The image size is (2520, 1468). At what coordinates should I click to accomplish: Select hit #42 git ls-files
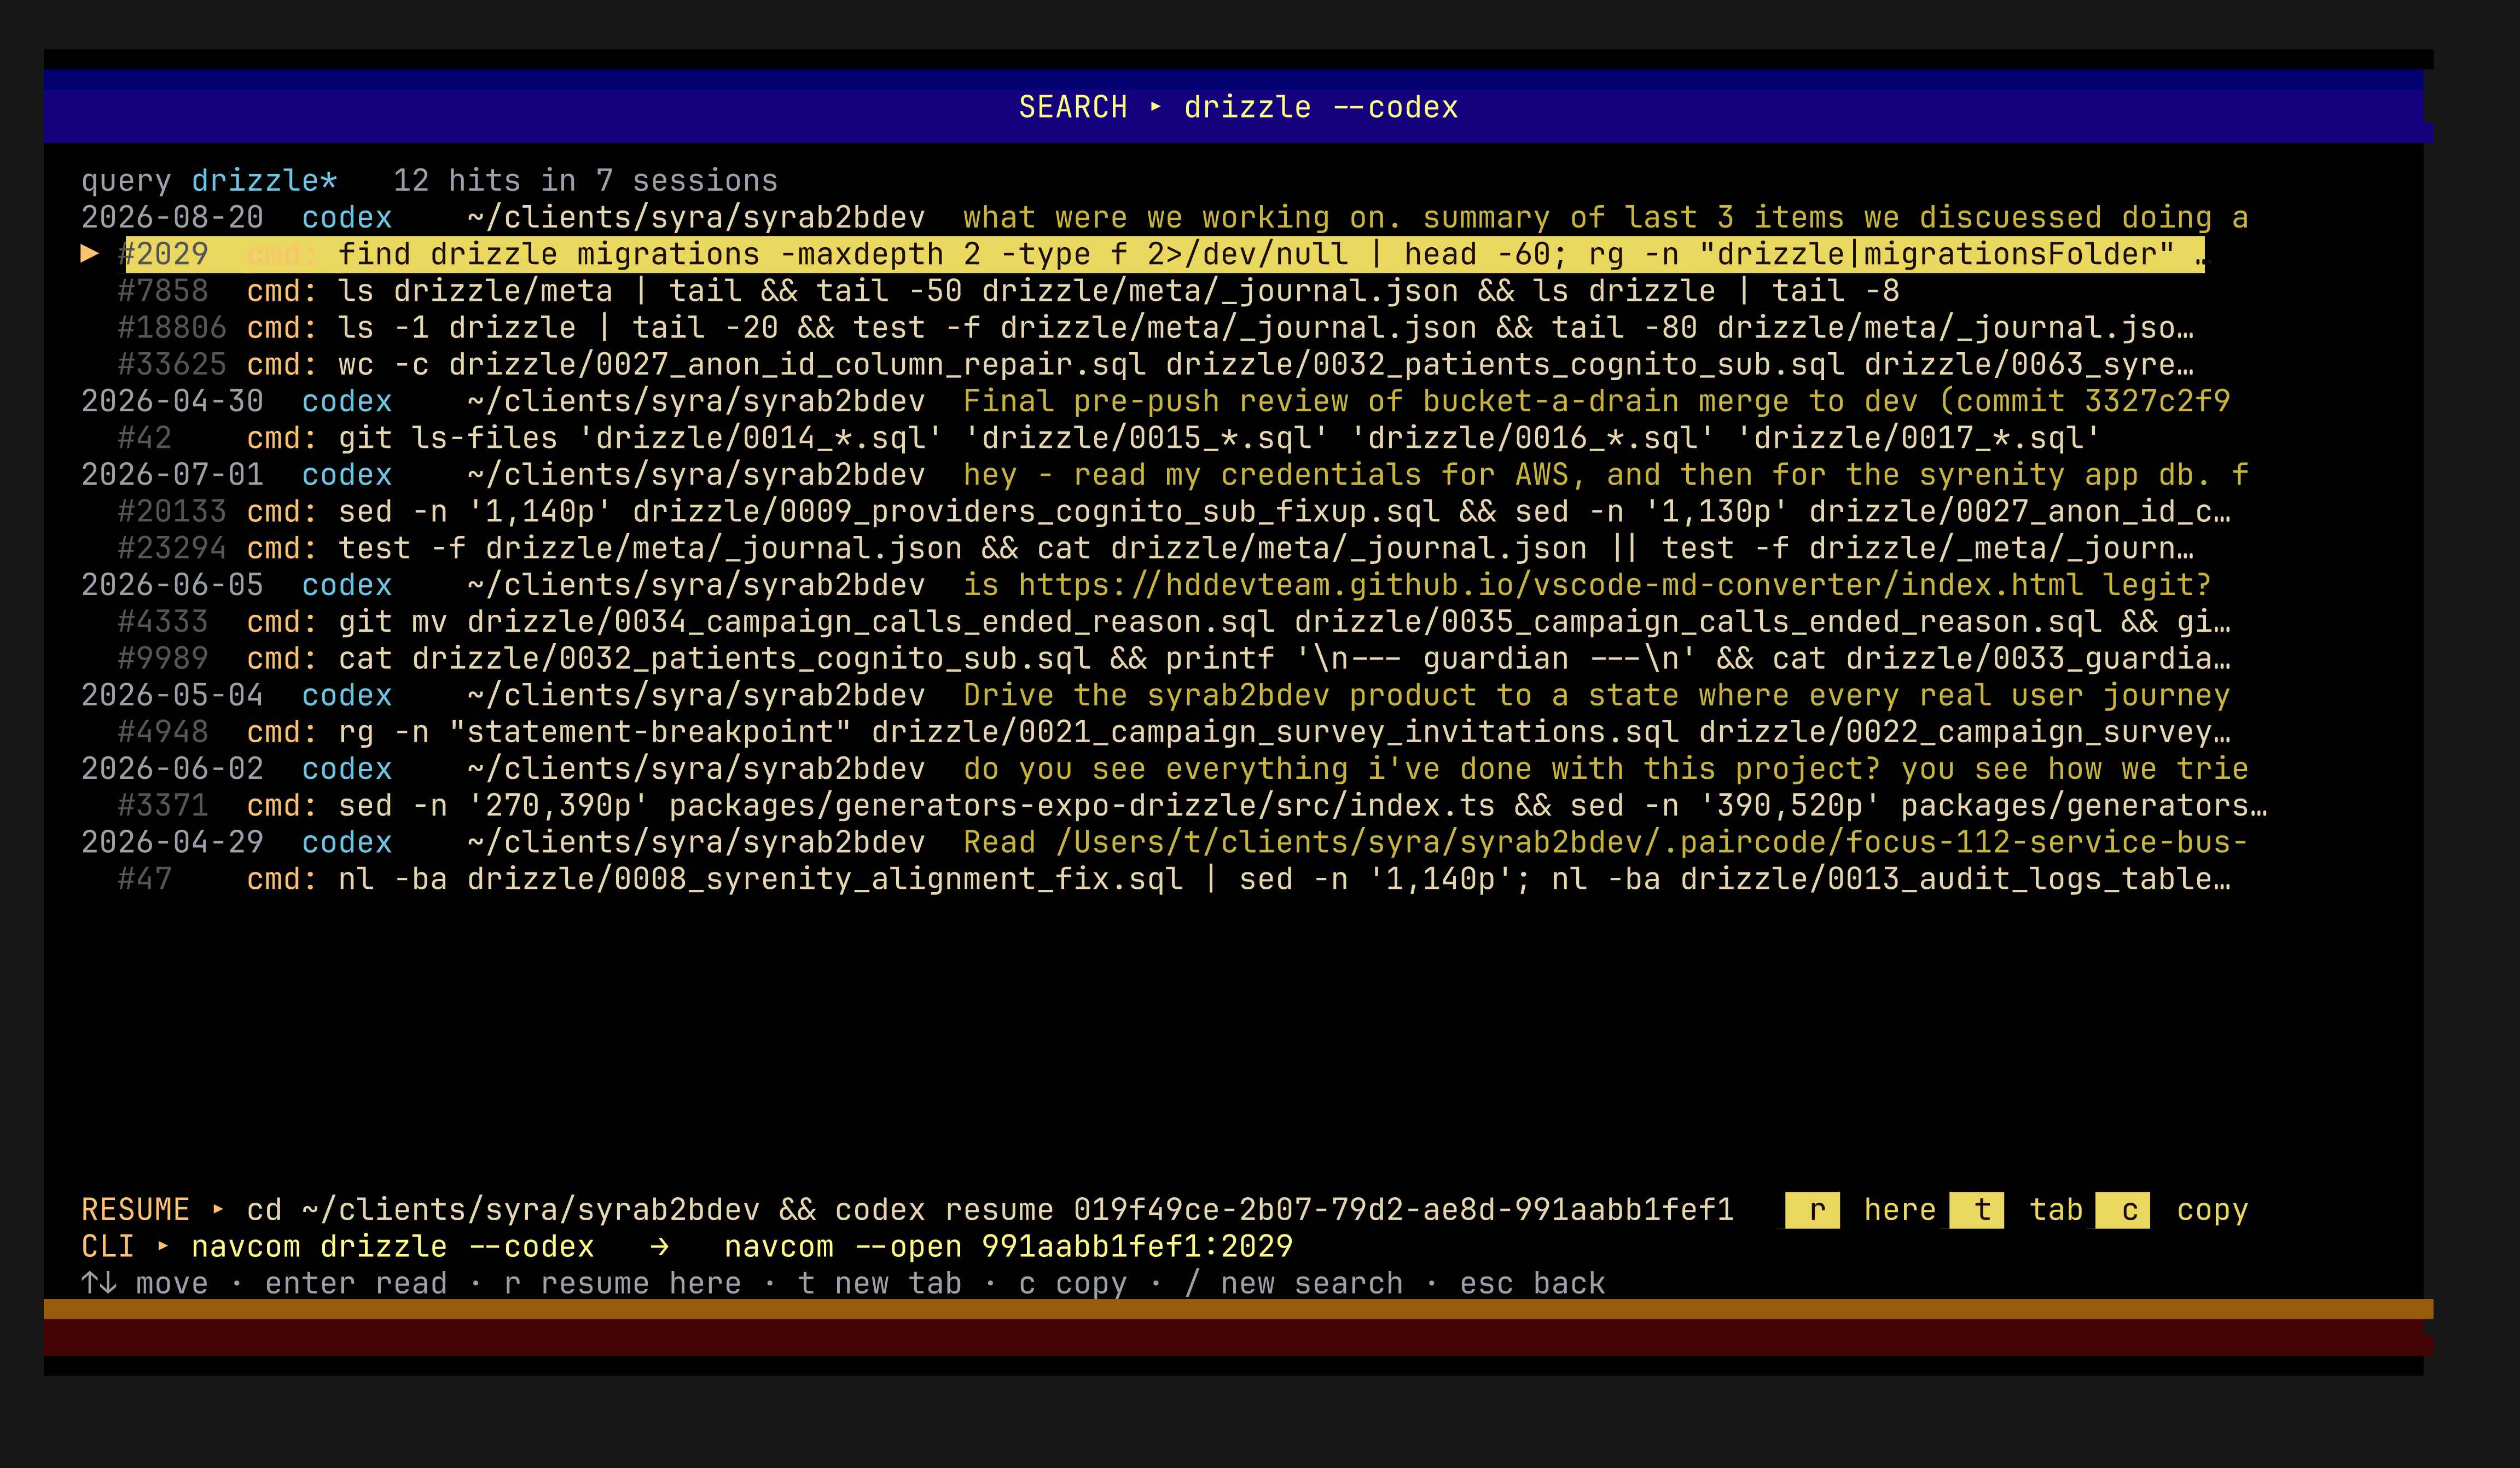1109,438
